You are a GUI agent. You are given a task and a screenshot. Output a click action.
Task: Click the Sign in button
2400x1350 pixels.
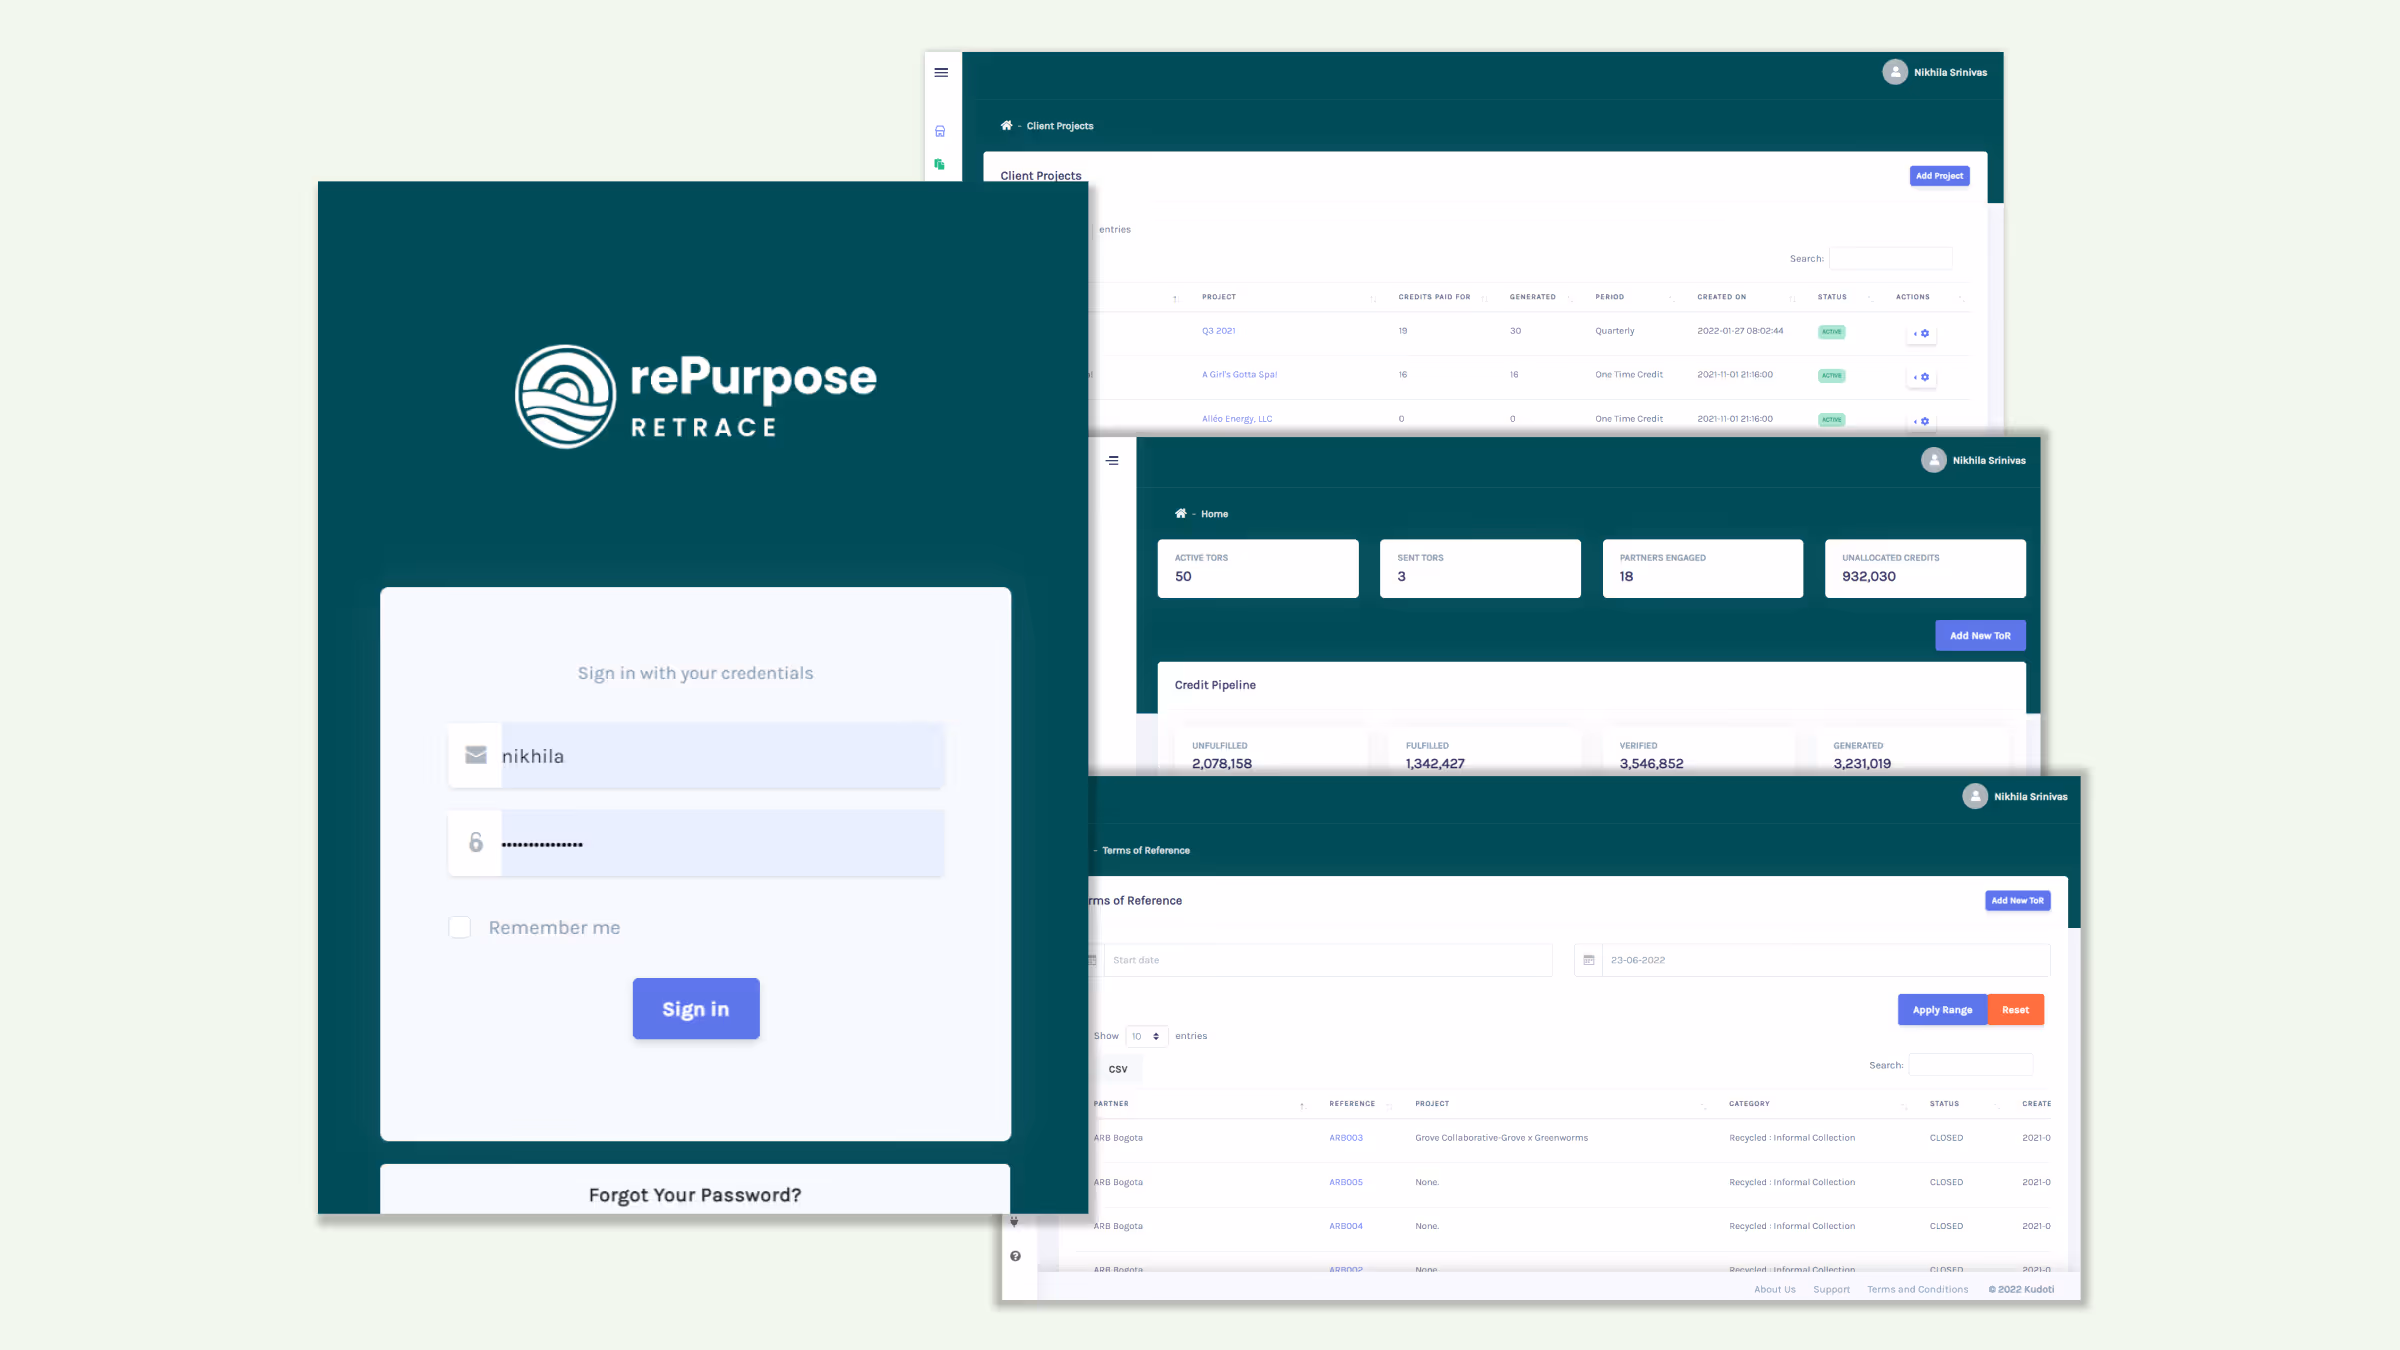[x=696, y=1009]
